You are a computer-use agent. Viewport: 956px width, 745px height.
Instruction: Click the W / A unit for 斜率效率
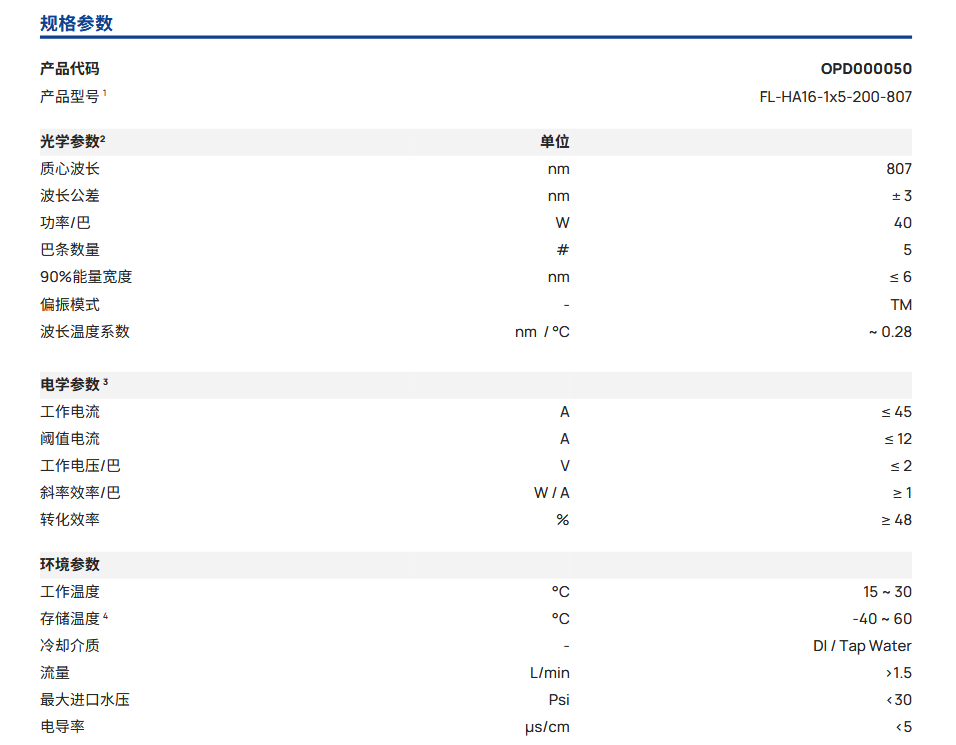click(551, 493)
